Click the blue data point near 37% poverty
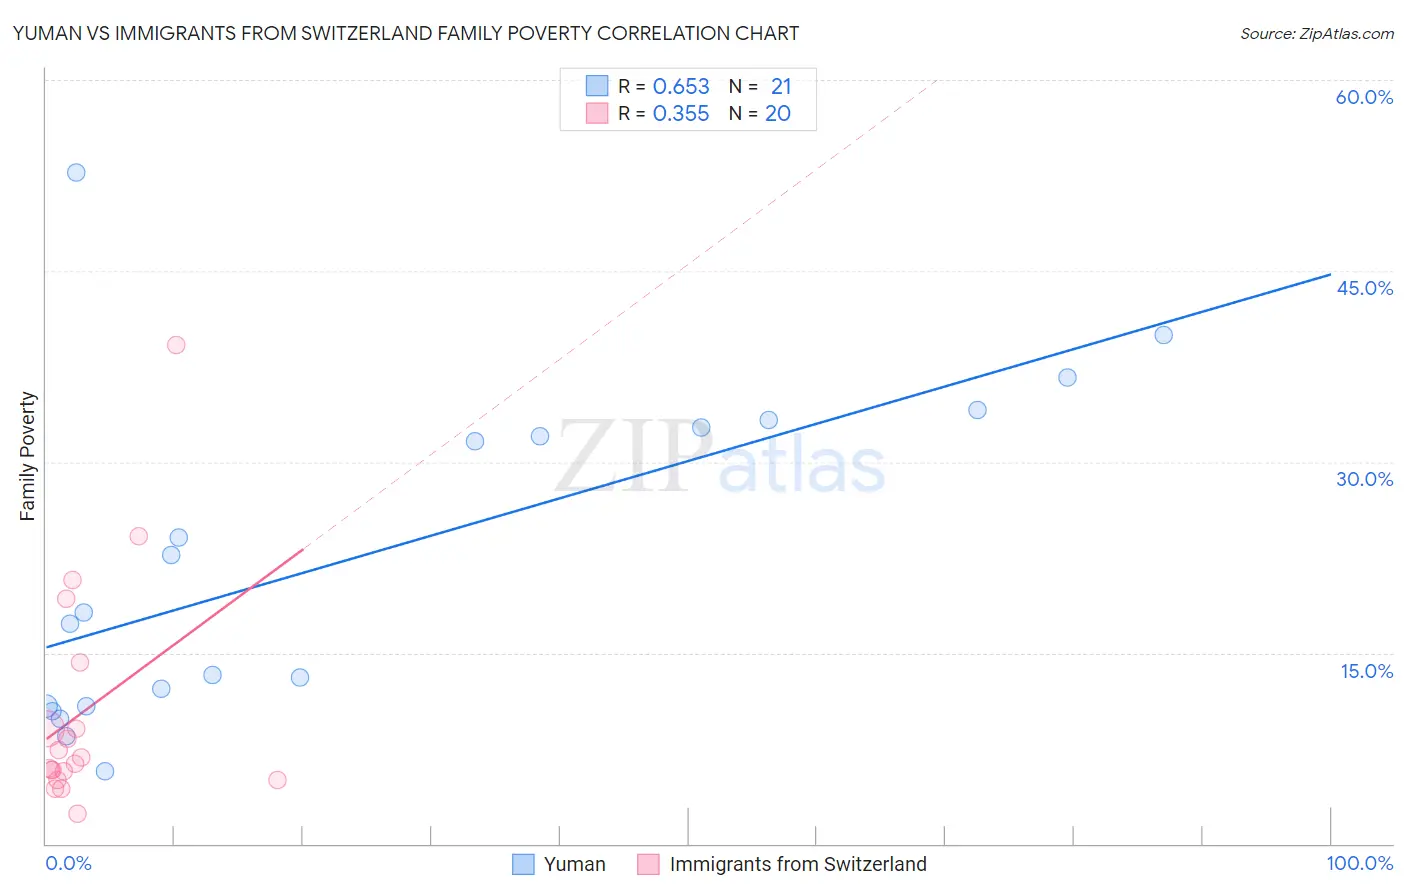 (1067, 377)
